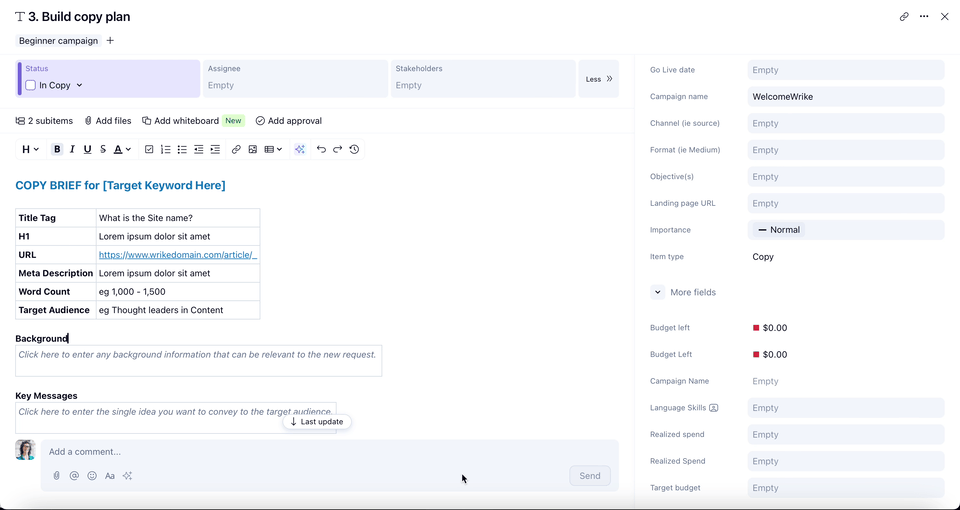This screenshot has width=960, height=510.
Task: Undo the last edit
Action: point(321,149)
